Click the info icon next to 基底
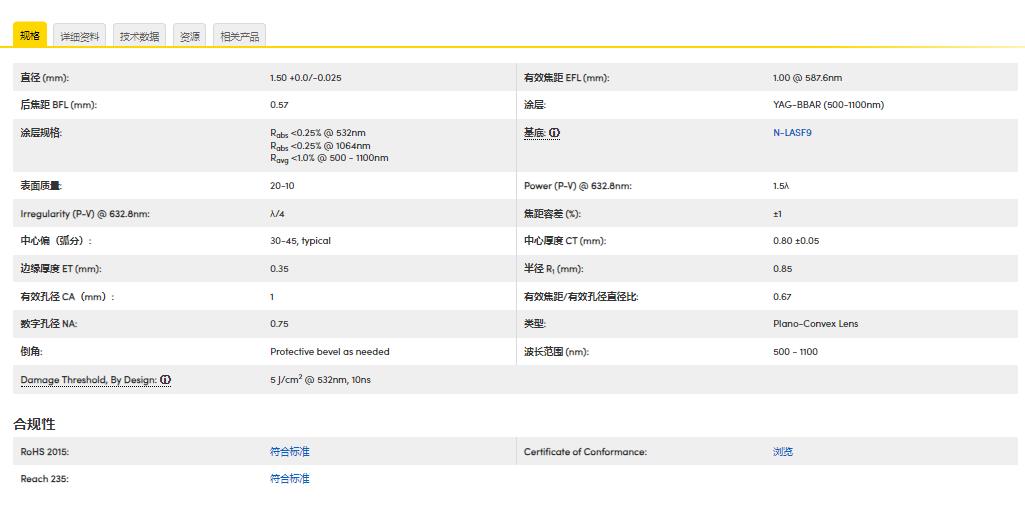1025x518 pixels. [555, 133]
